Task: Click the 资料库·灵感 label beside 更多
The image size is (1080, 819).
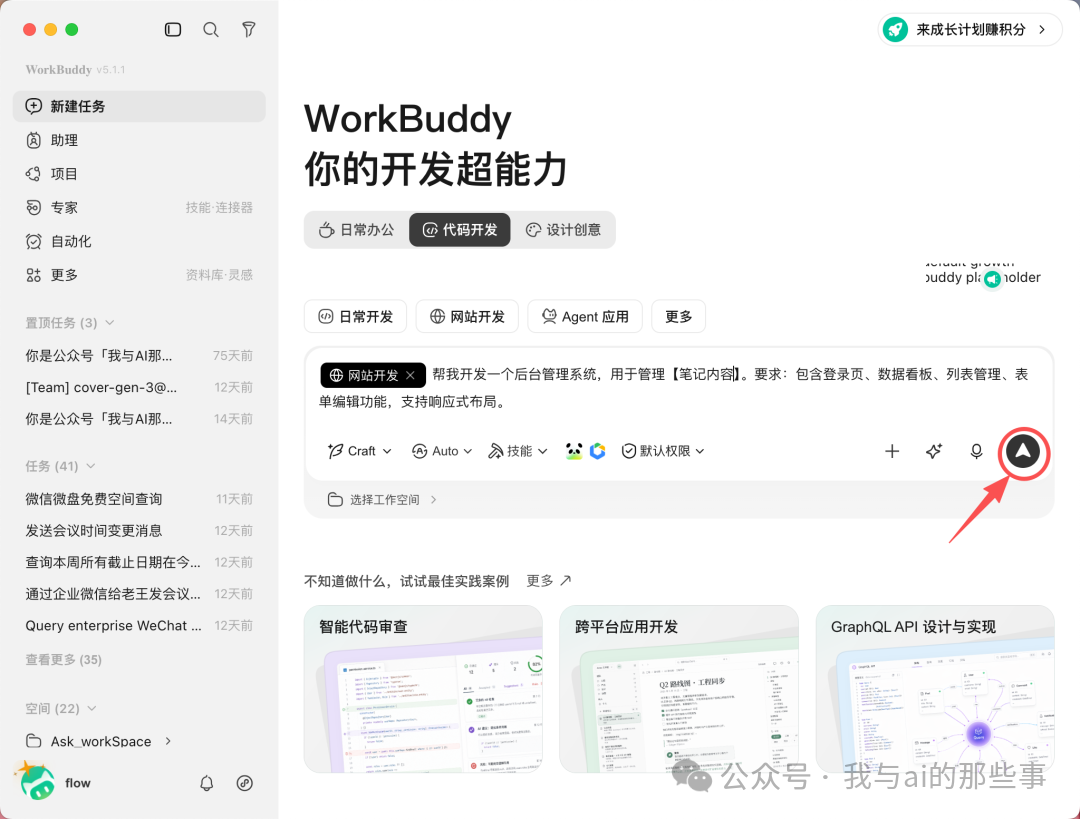Action: click(x=219, y=276)
